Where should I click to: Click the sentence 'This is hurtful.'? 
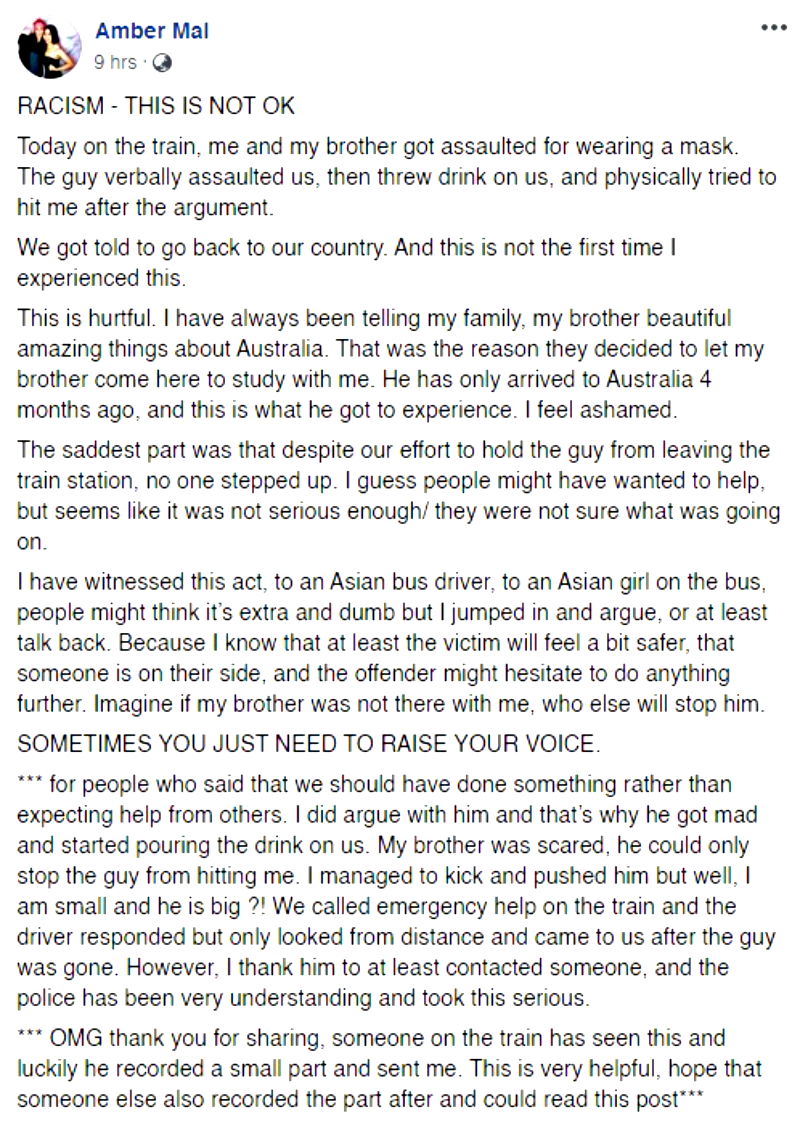[76, 318]
